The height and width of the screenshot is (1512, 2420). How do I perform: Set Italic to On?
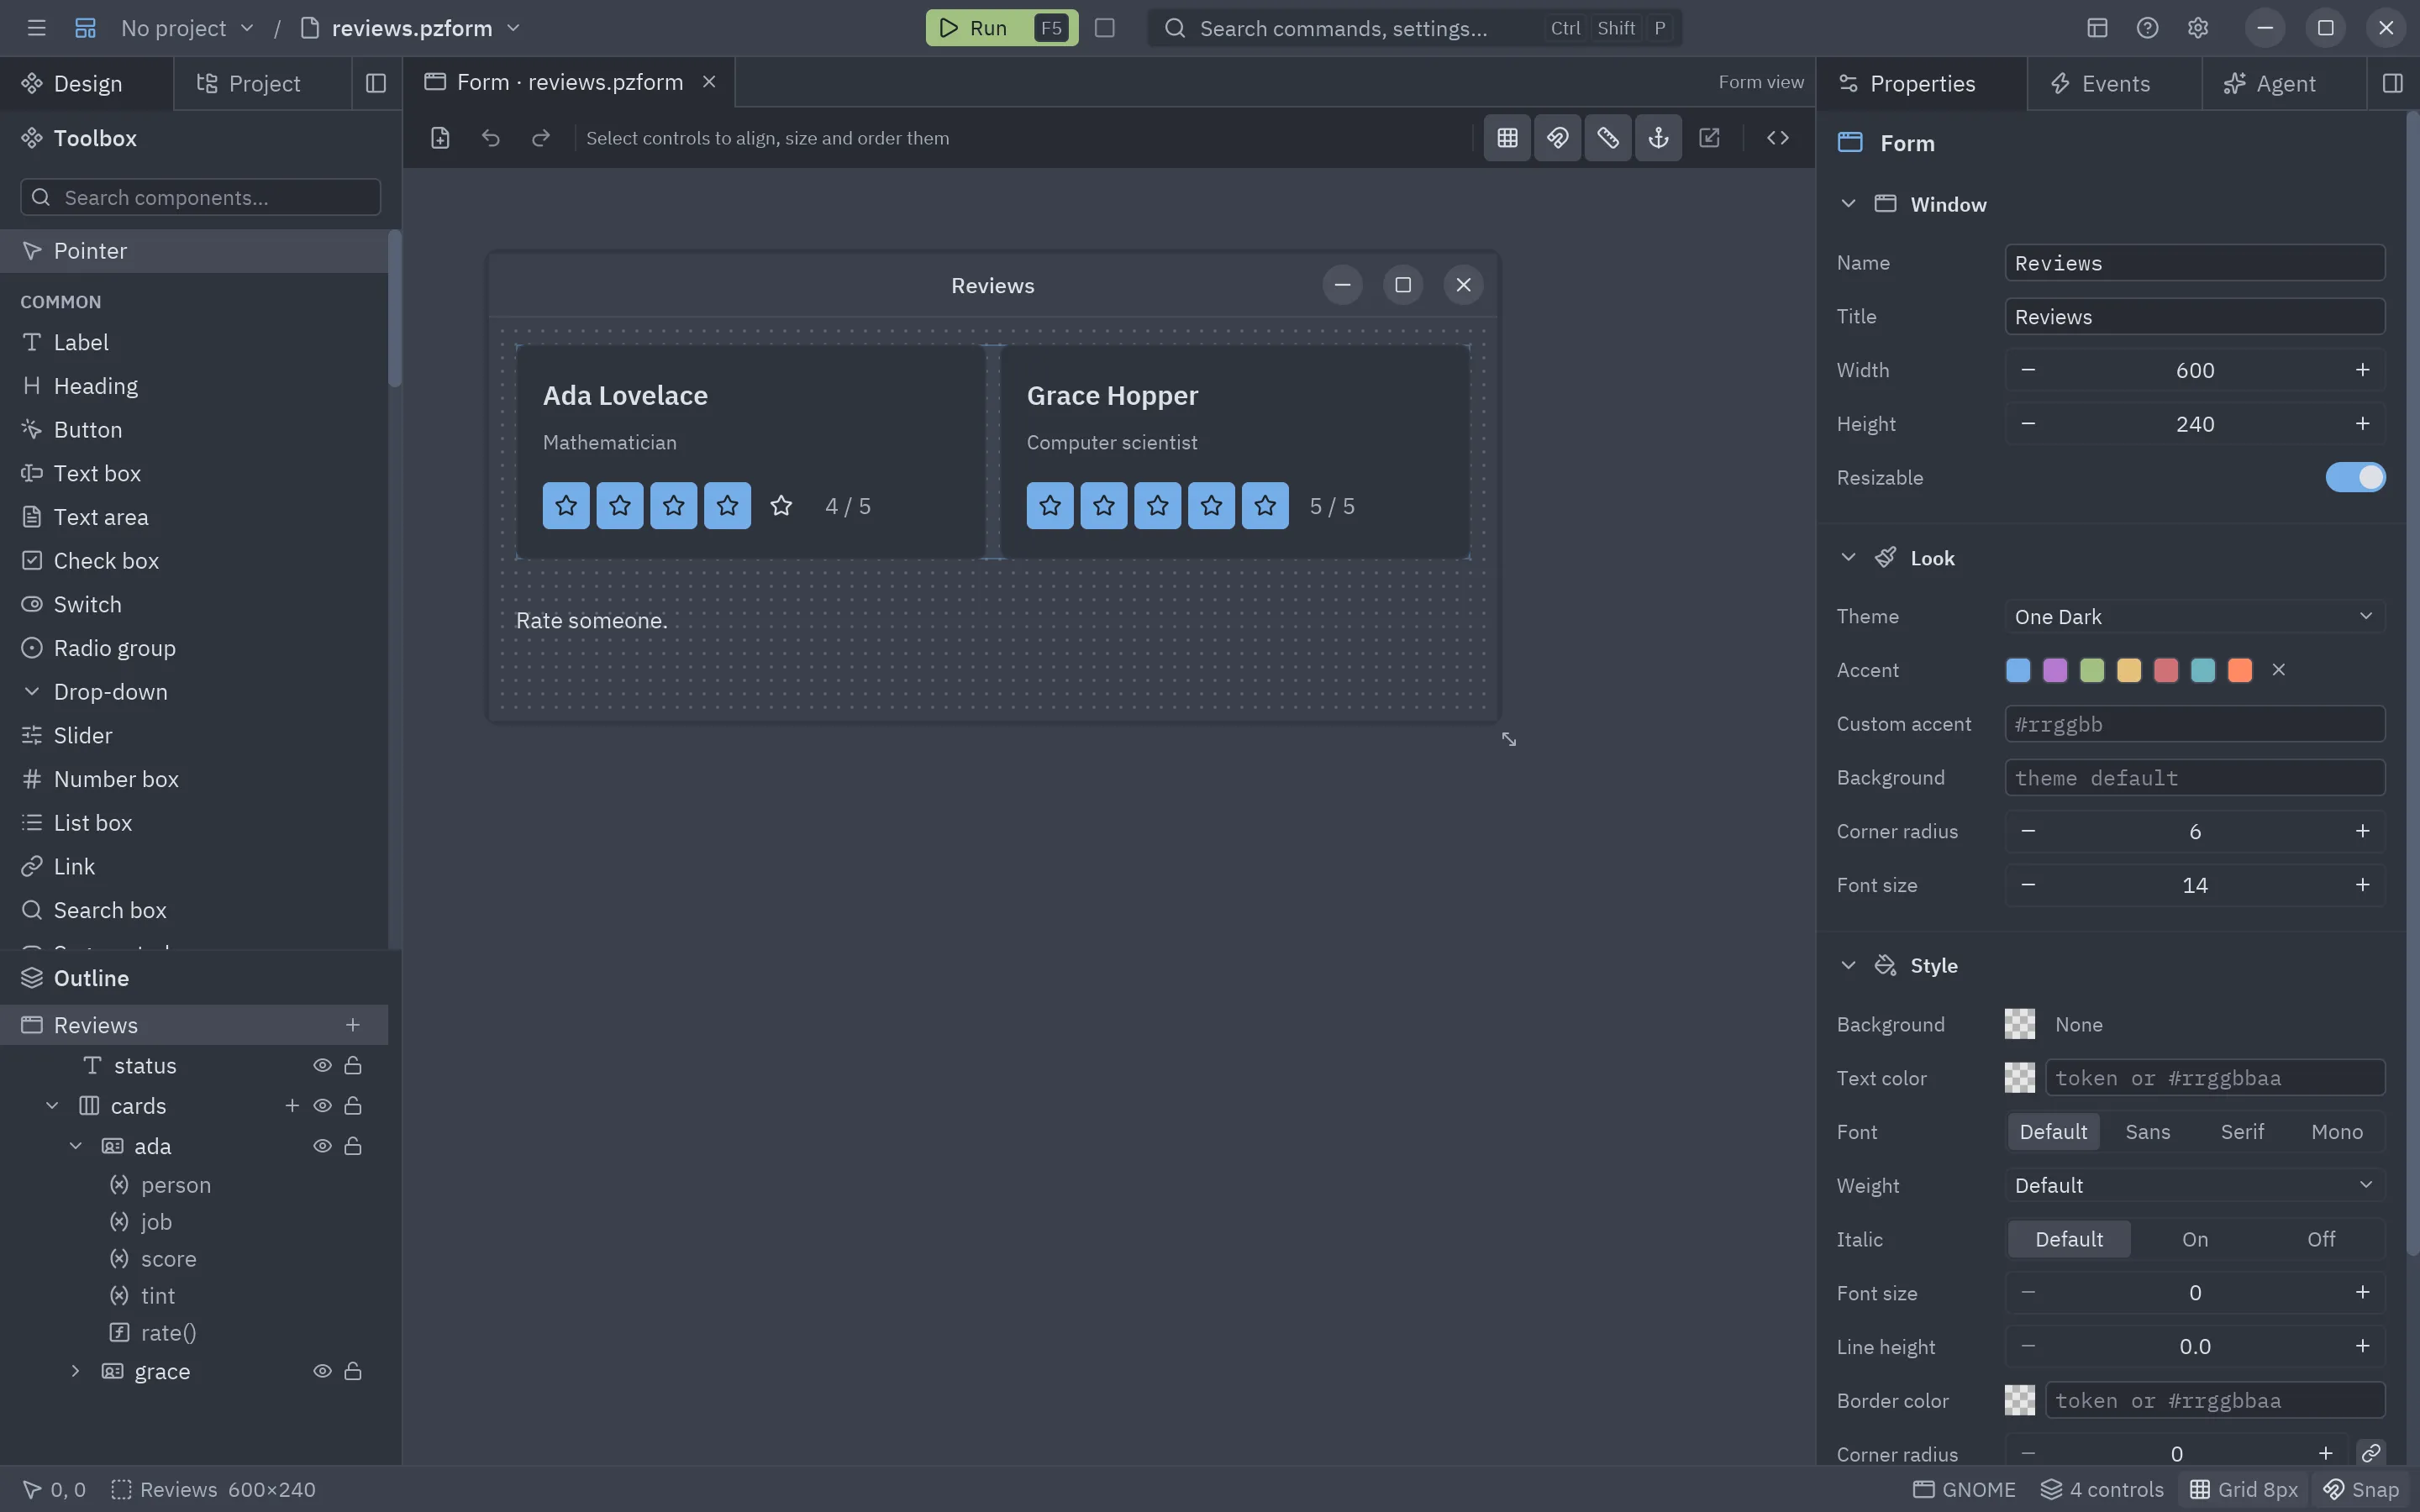click(x=2195, y=1239)
